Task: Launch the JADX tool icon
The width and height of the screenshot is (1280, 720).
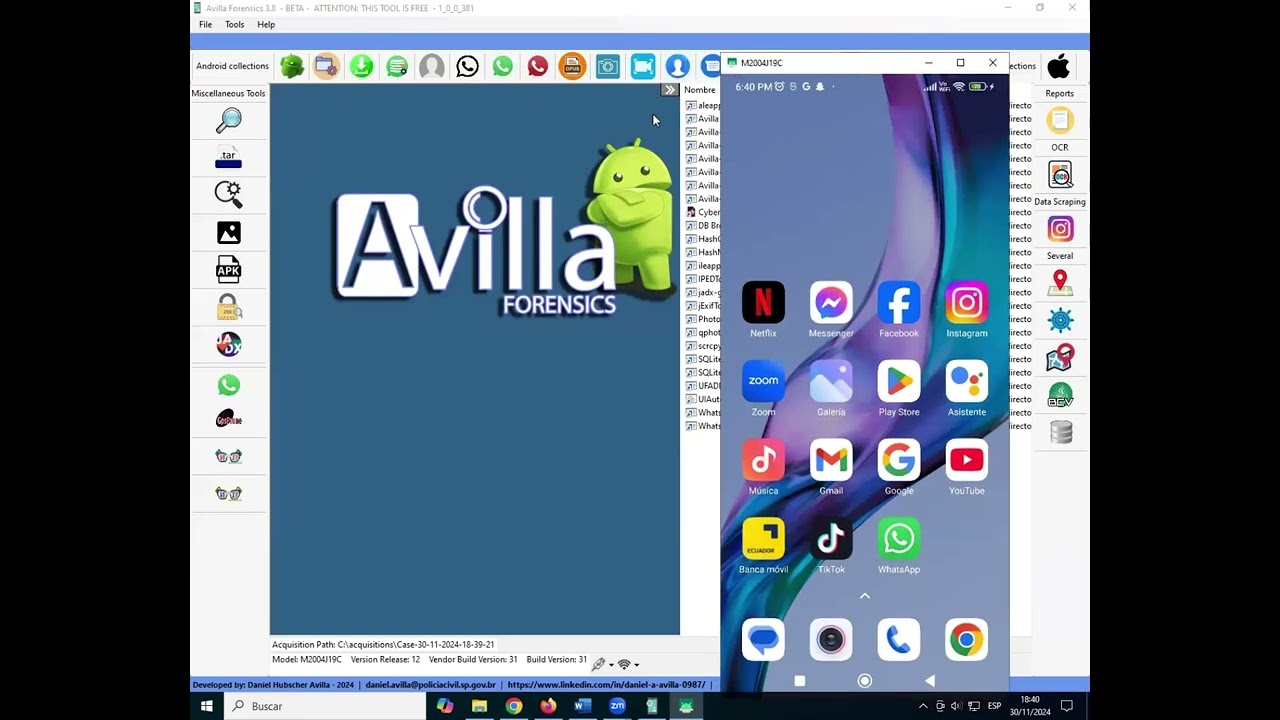Action: click(229, 345)
